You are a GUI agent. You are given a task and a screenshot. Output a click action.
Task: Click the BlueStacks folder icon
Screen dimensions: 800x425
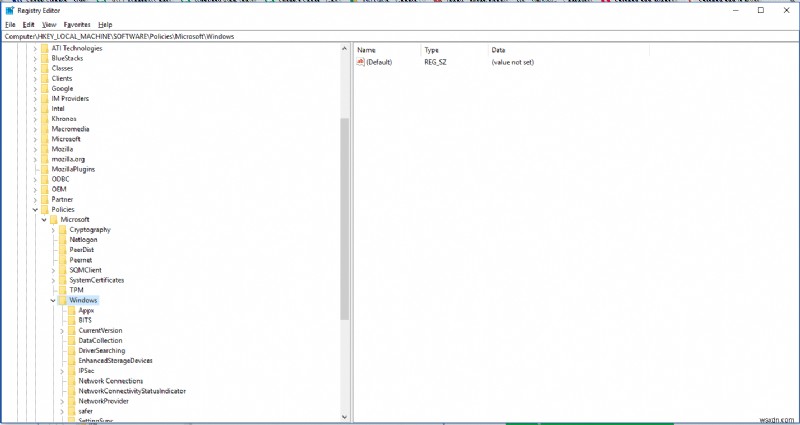pos(44,58)
